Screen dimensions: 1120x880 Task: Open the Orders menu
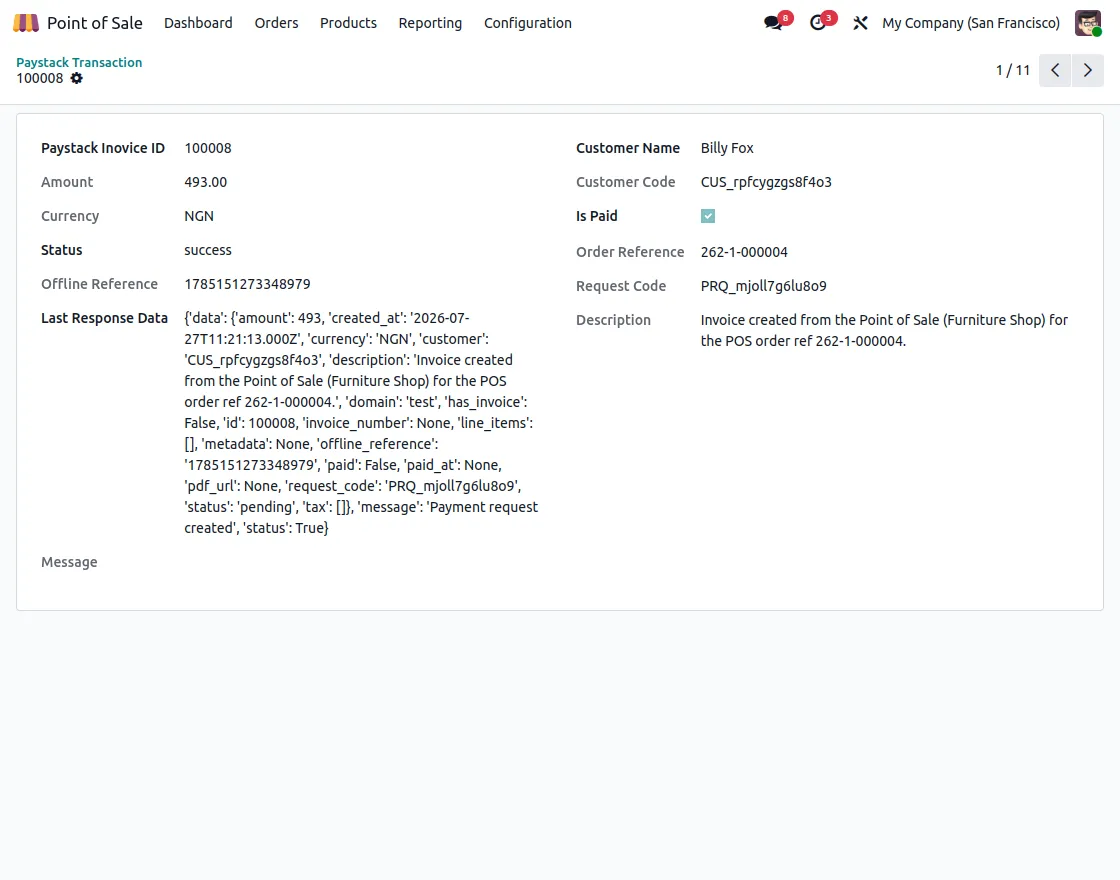276,23
